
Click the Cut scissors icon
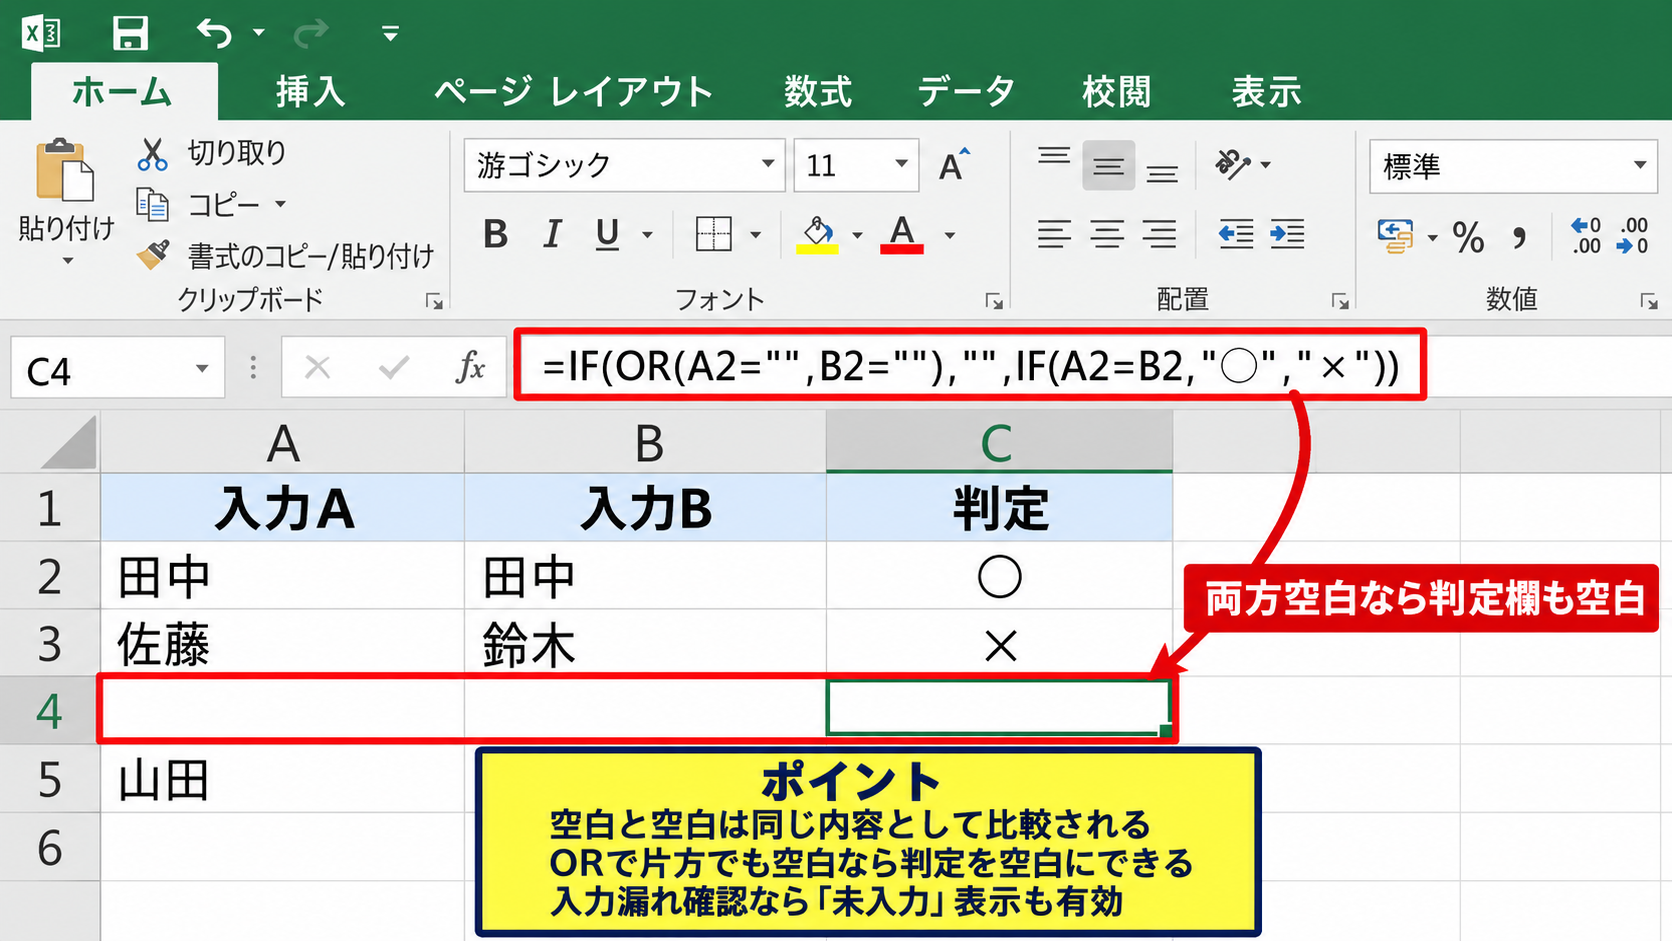pos(152,154)
